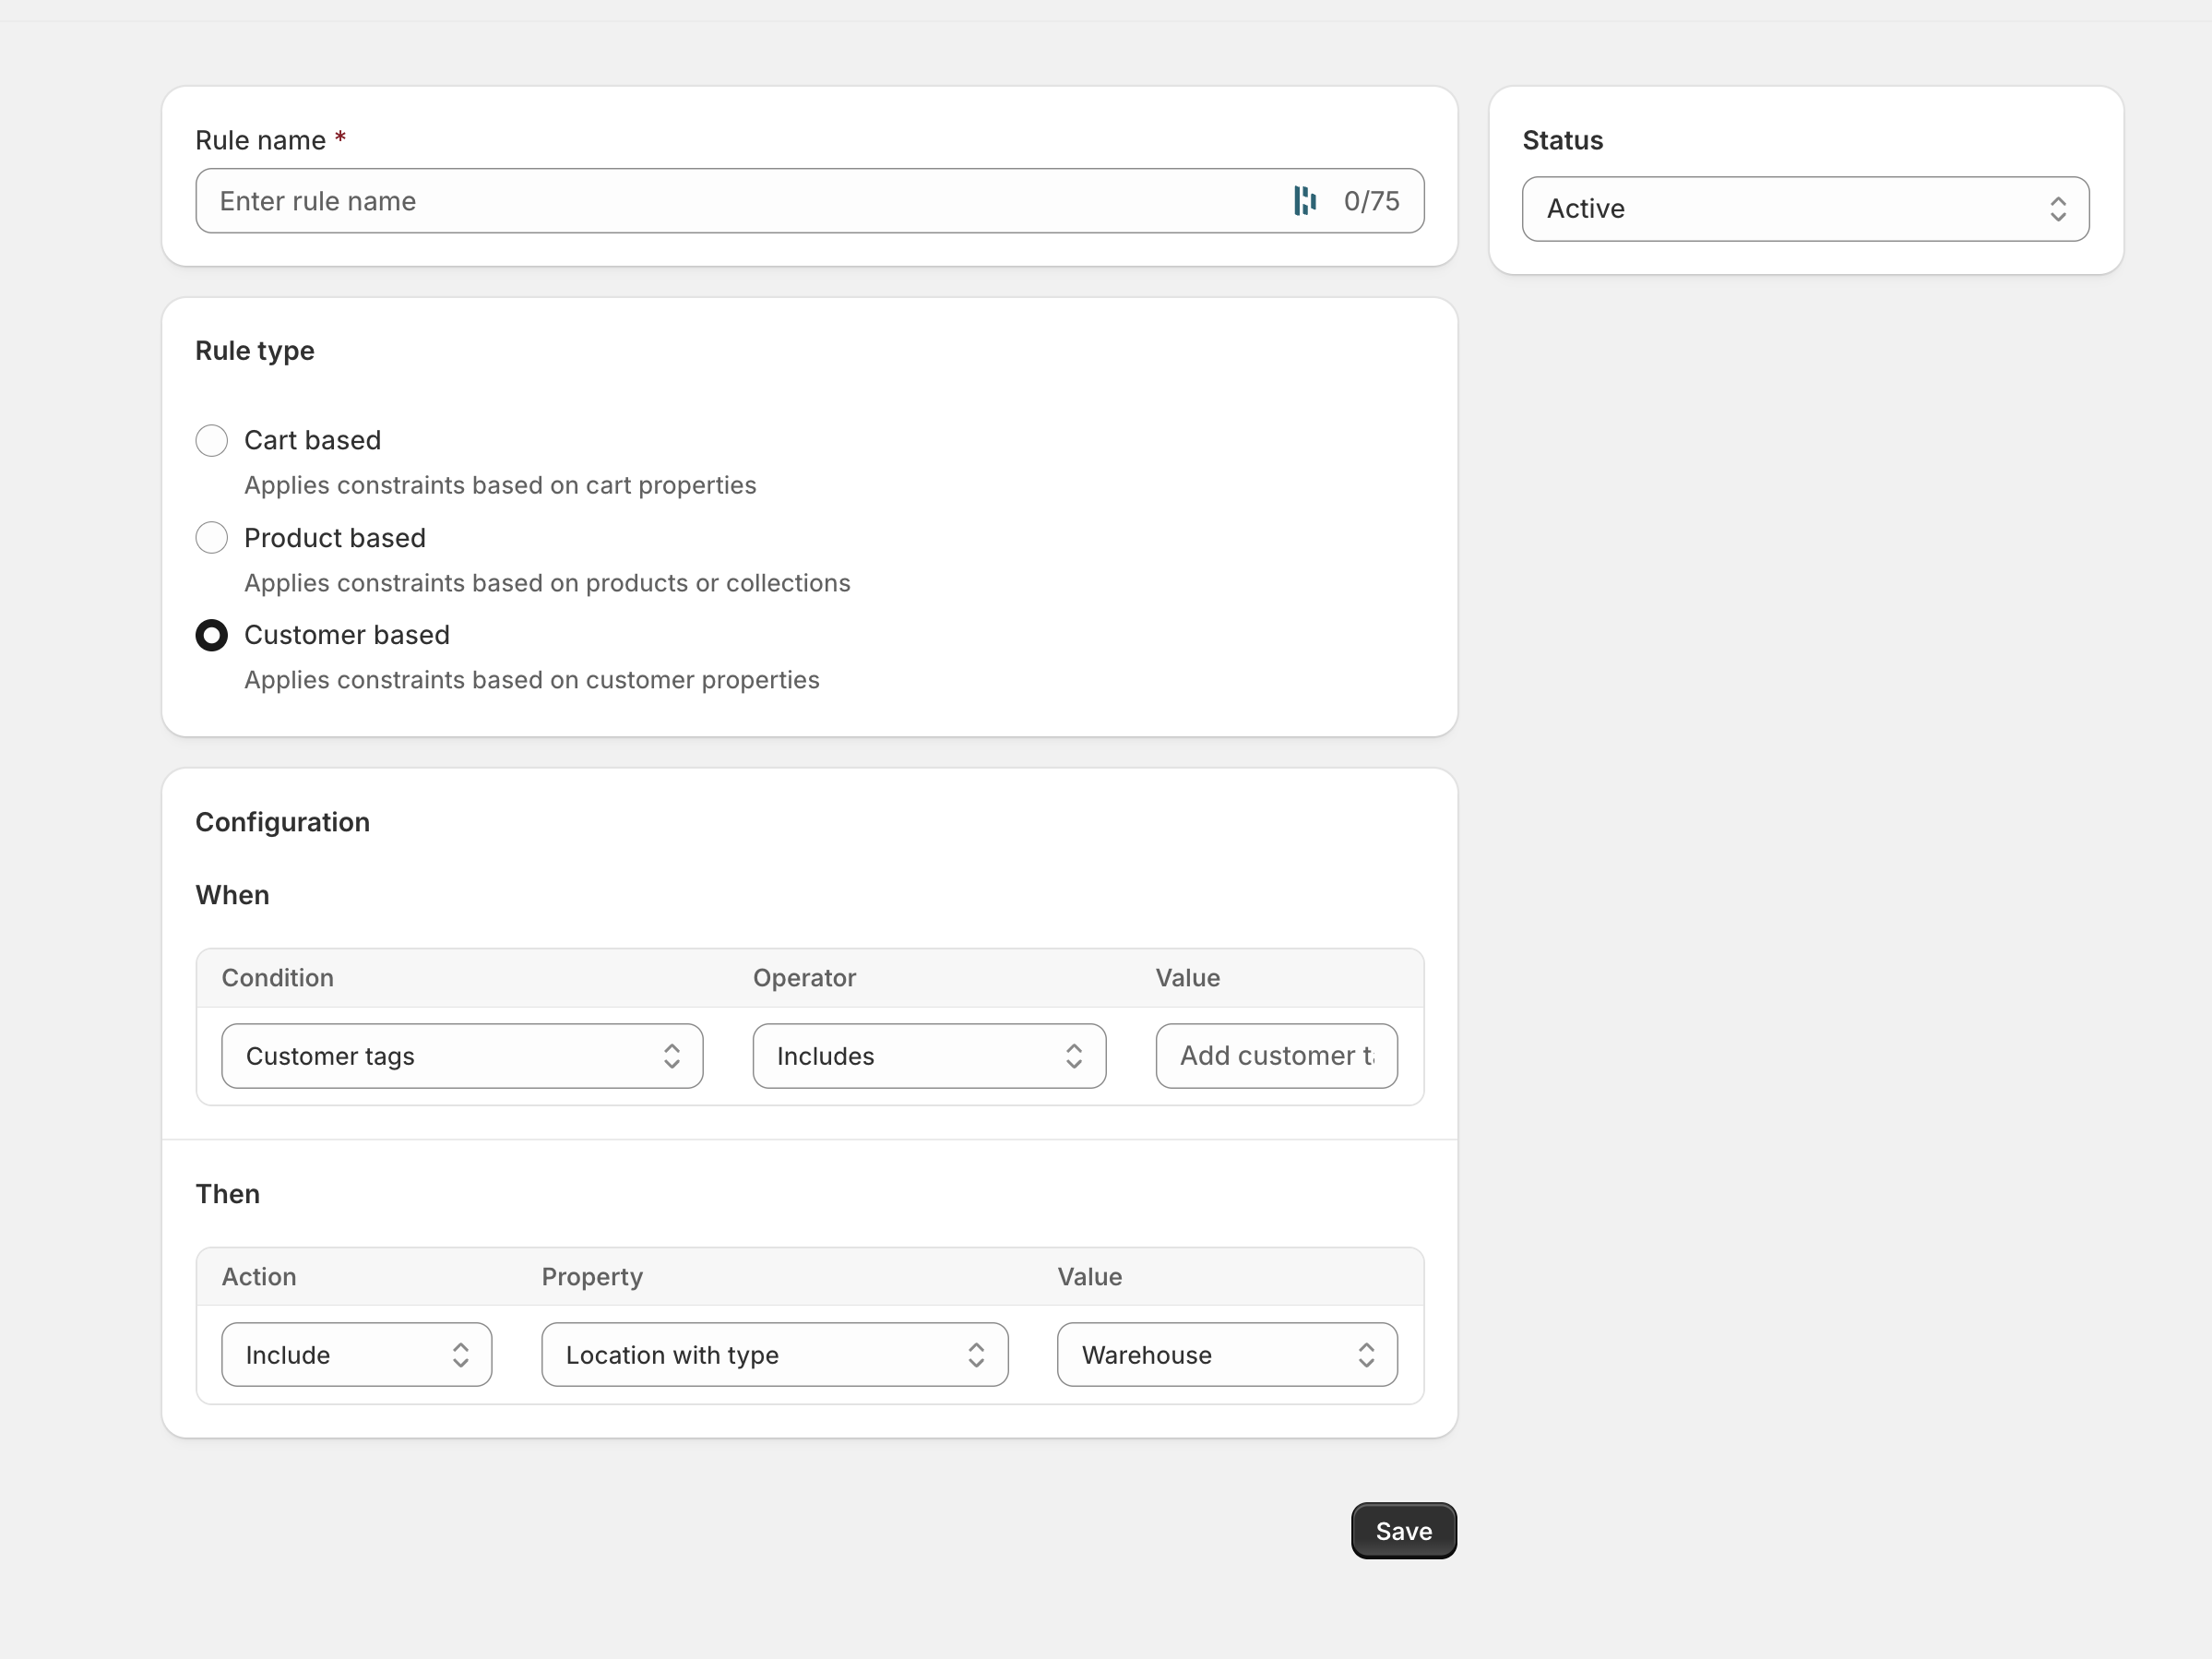Click the app logo icon in rule name field

coord(1303,201)
